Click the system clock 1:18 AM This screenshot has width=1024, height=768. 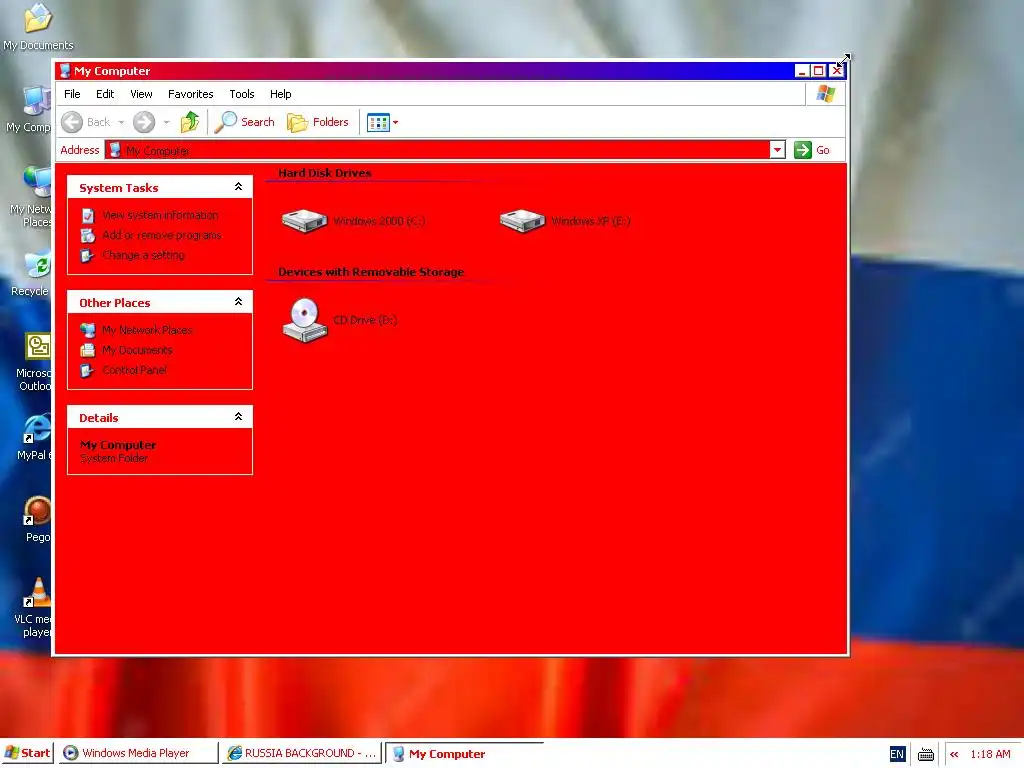[x=990, y=754]
